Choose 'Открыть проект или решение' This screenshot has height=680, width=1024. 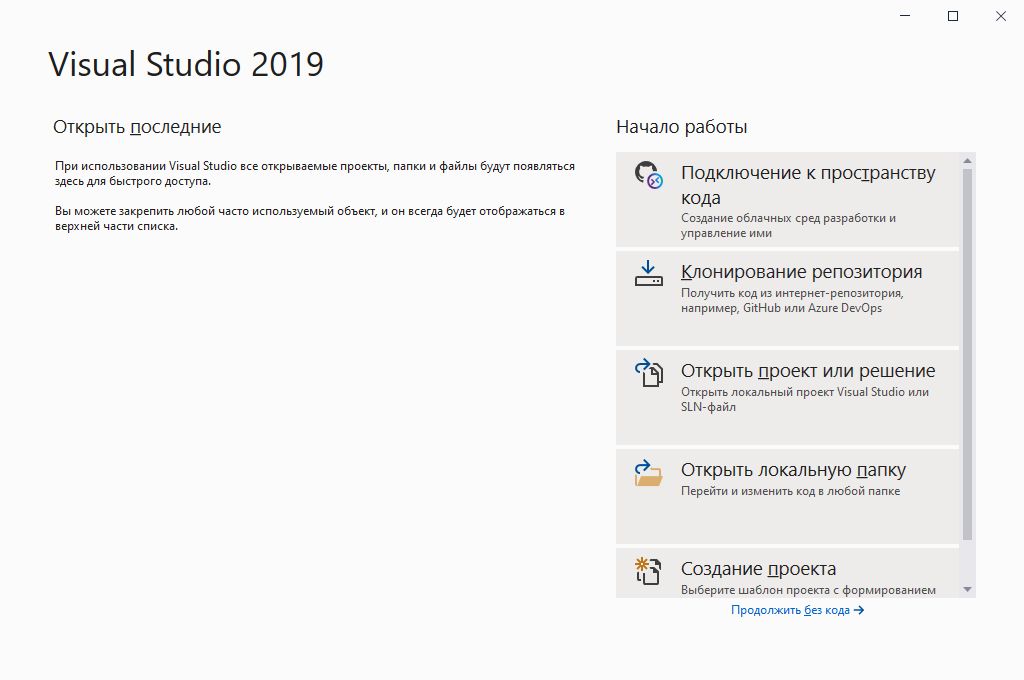tap(787, 397)
